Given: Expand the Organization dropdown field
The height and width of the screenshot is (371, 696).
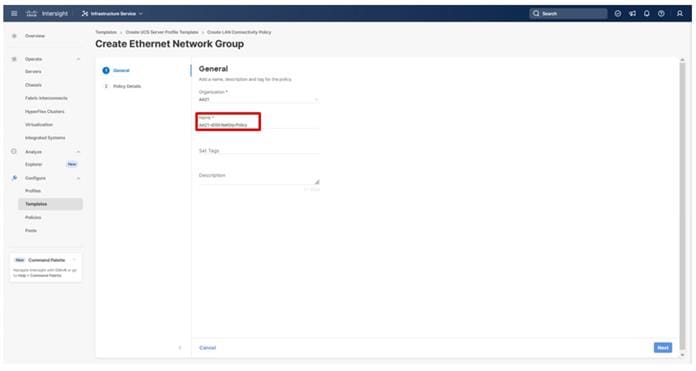Looking at the screenshot, I should coord(258,99).
